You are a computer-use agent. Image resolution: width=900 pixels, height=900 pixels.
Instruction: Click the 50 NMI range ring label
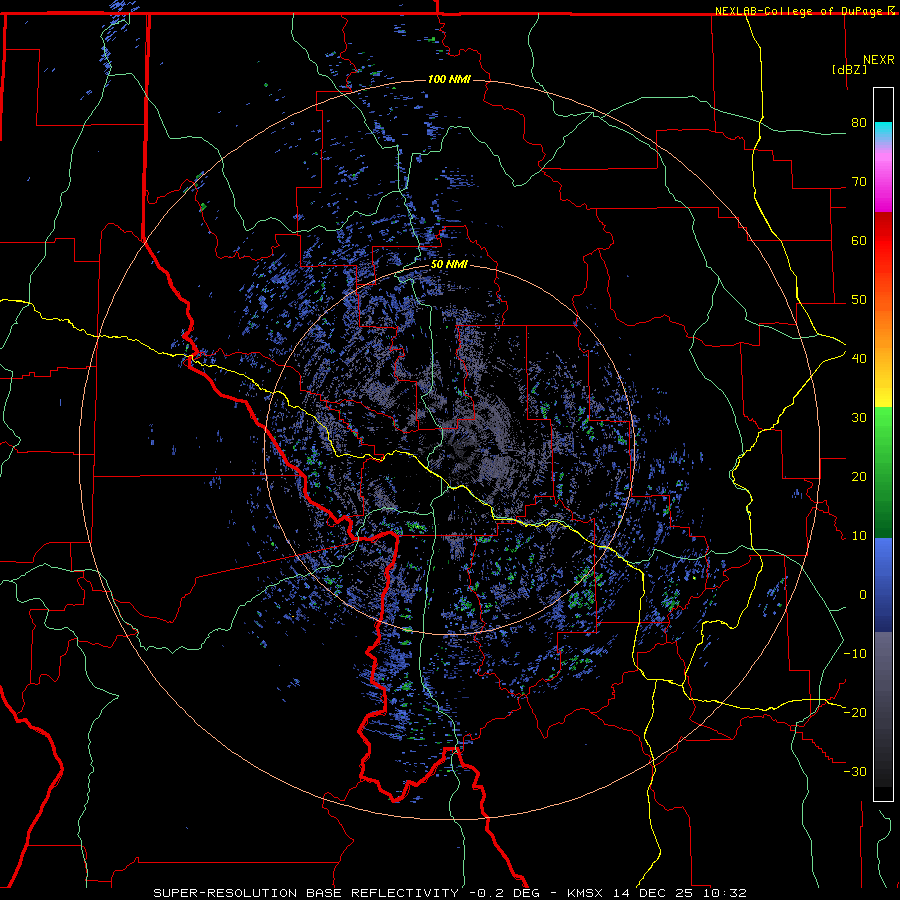click(449, 265)
